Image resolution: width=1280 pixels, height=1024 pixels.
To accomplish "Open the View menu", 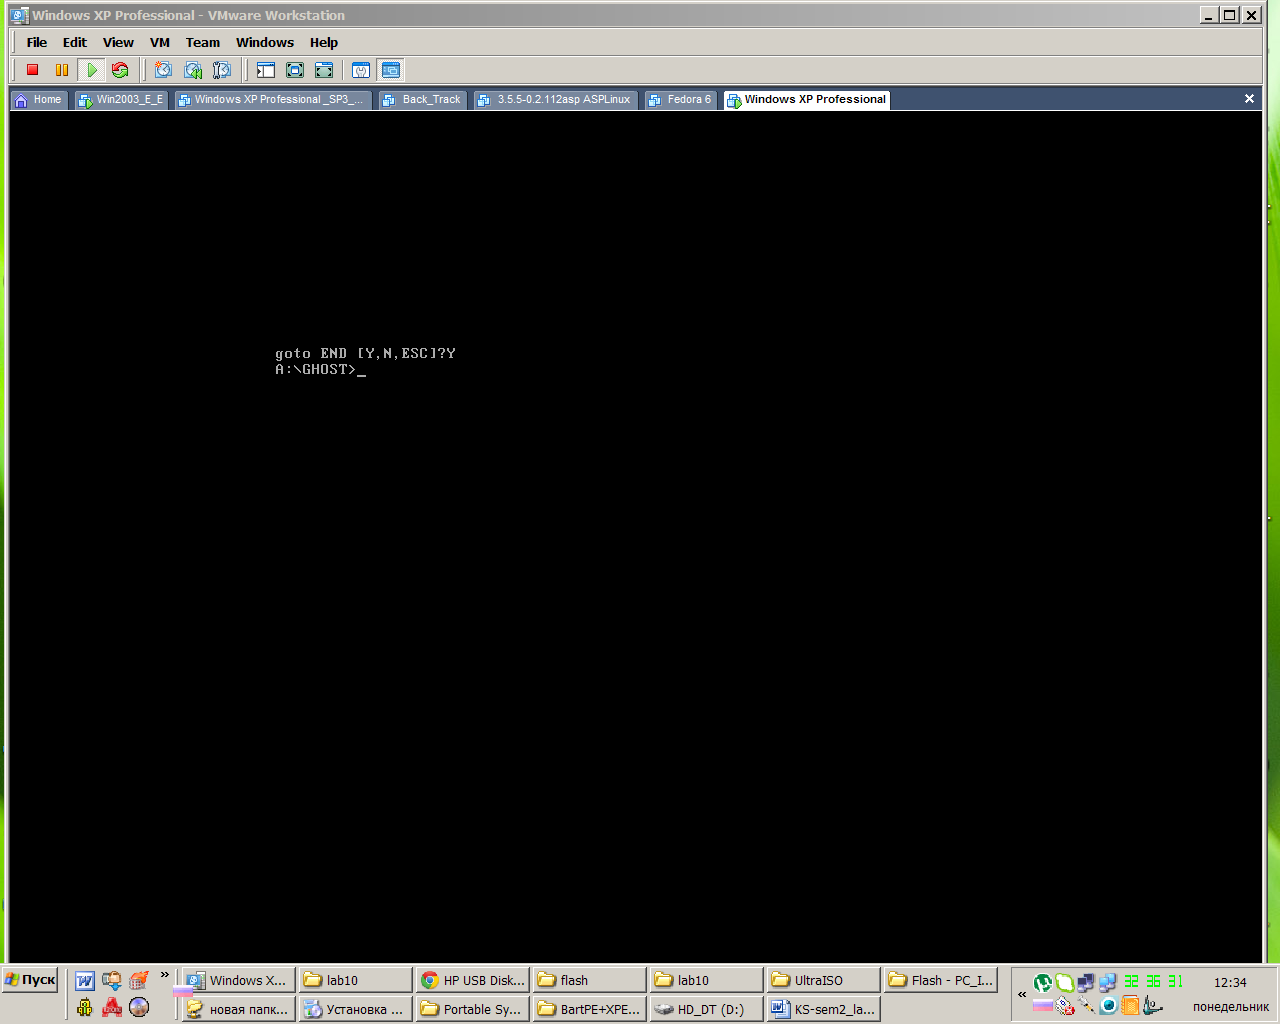I will point(118,42).
